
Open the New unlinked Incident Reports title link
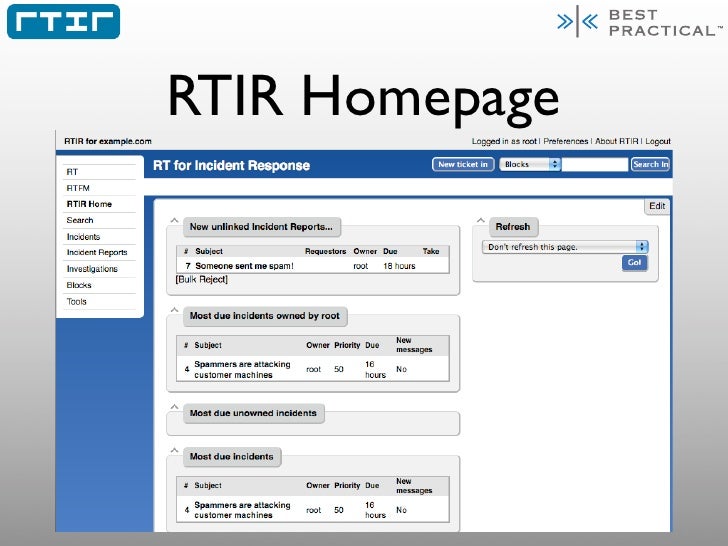coord(261,227)
